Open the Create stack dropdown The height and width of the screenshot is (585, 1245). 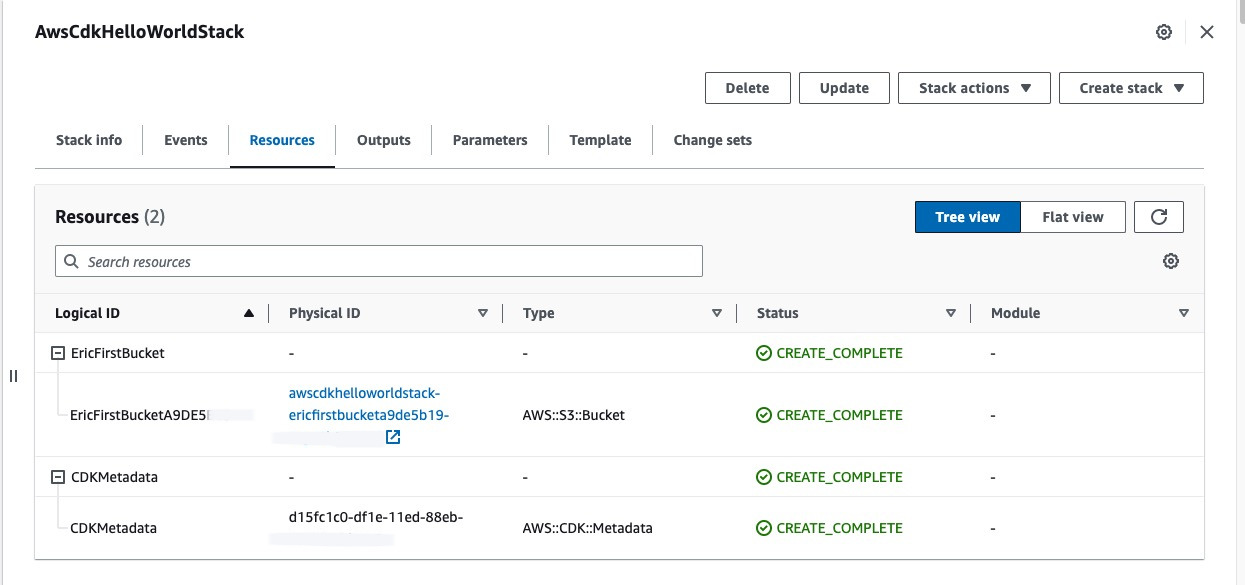point(1131,88)
